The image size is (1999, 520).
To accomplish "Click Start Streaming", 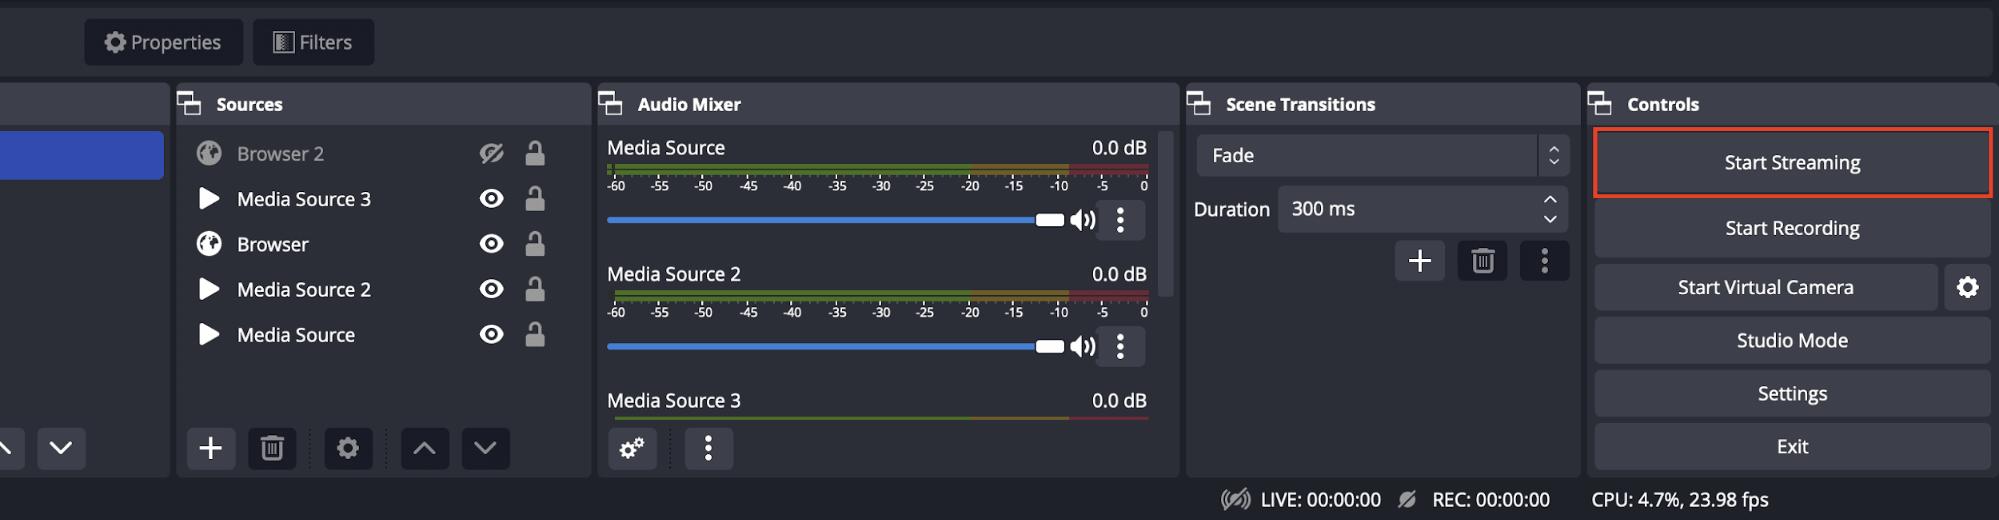I will pos(1792,163).
